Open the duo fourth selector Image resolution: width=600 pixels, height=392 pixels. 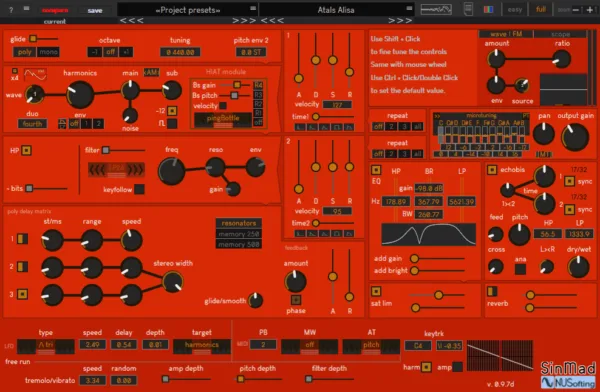[32, 124]
